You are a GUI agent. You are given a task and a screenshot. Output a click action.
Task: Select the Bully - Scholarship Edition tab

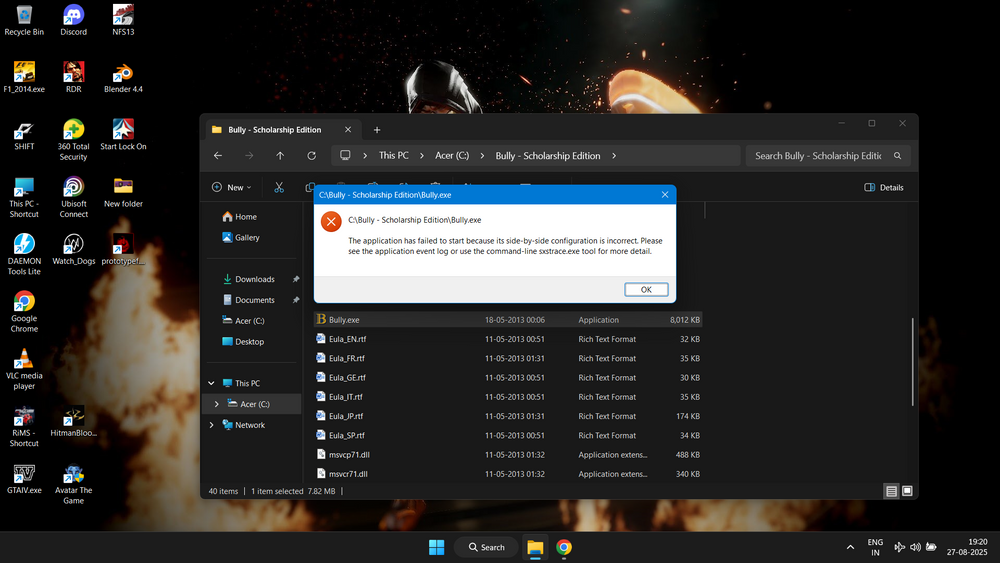275,130
